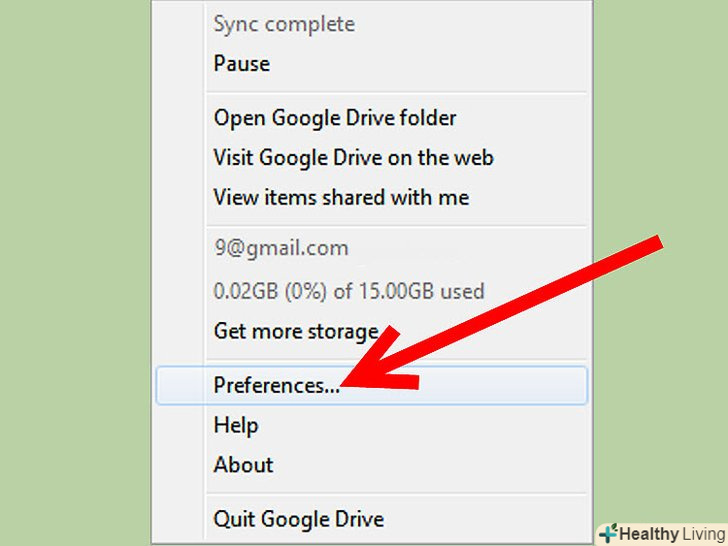
Task: Click the Sync complete status line
Action: [284, 24]
